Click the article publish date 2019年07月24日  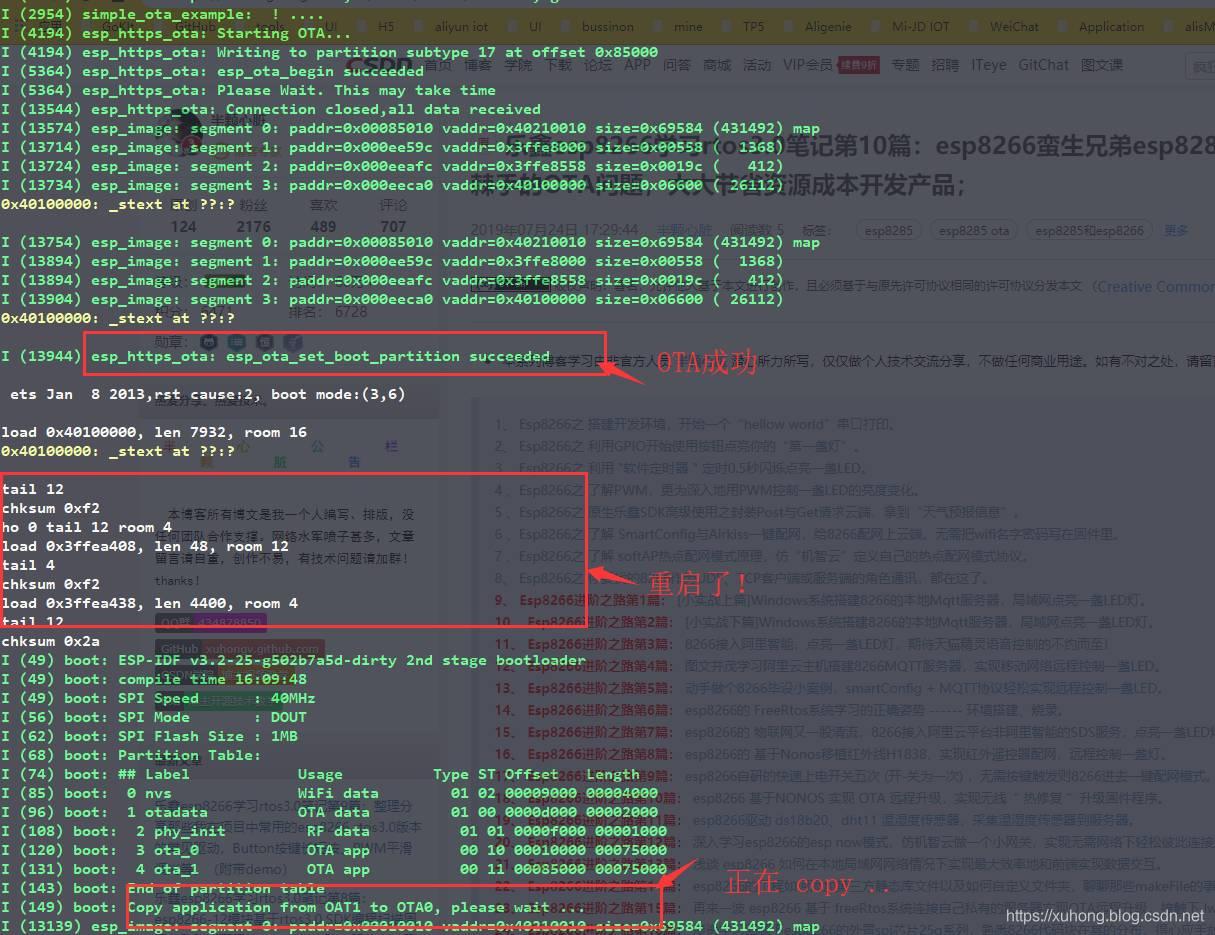point(555,230)
